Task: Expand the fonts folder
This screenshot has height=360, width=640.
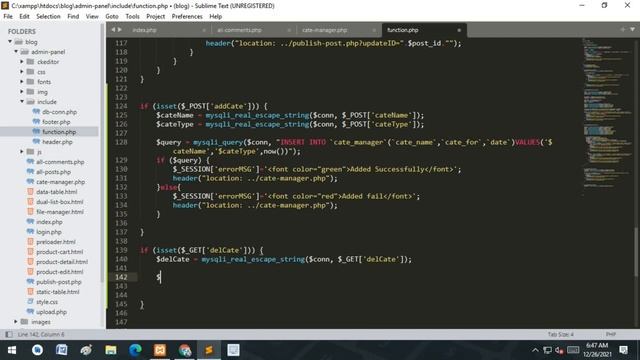Action: (x=22, y=82)
